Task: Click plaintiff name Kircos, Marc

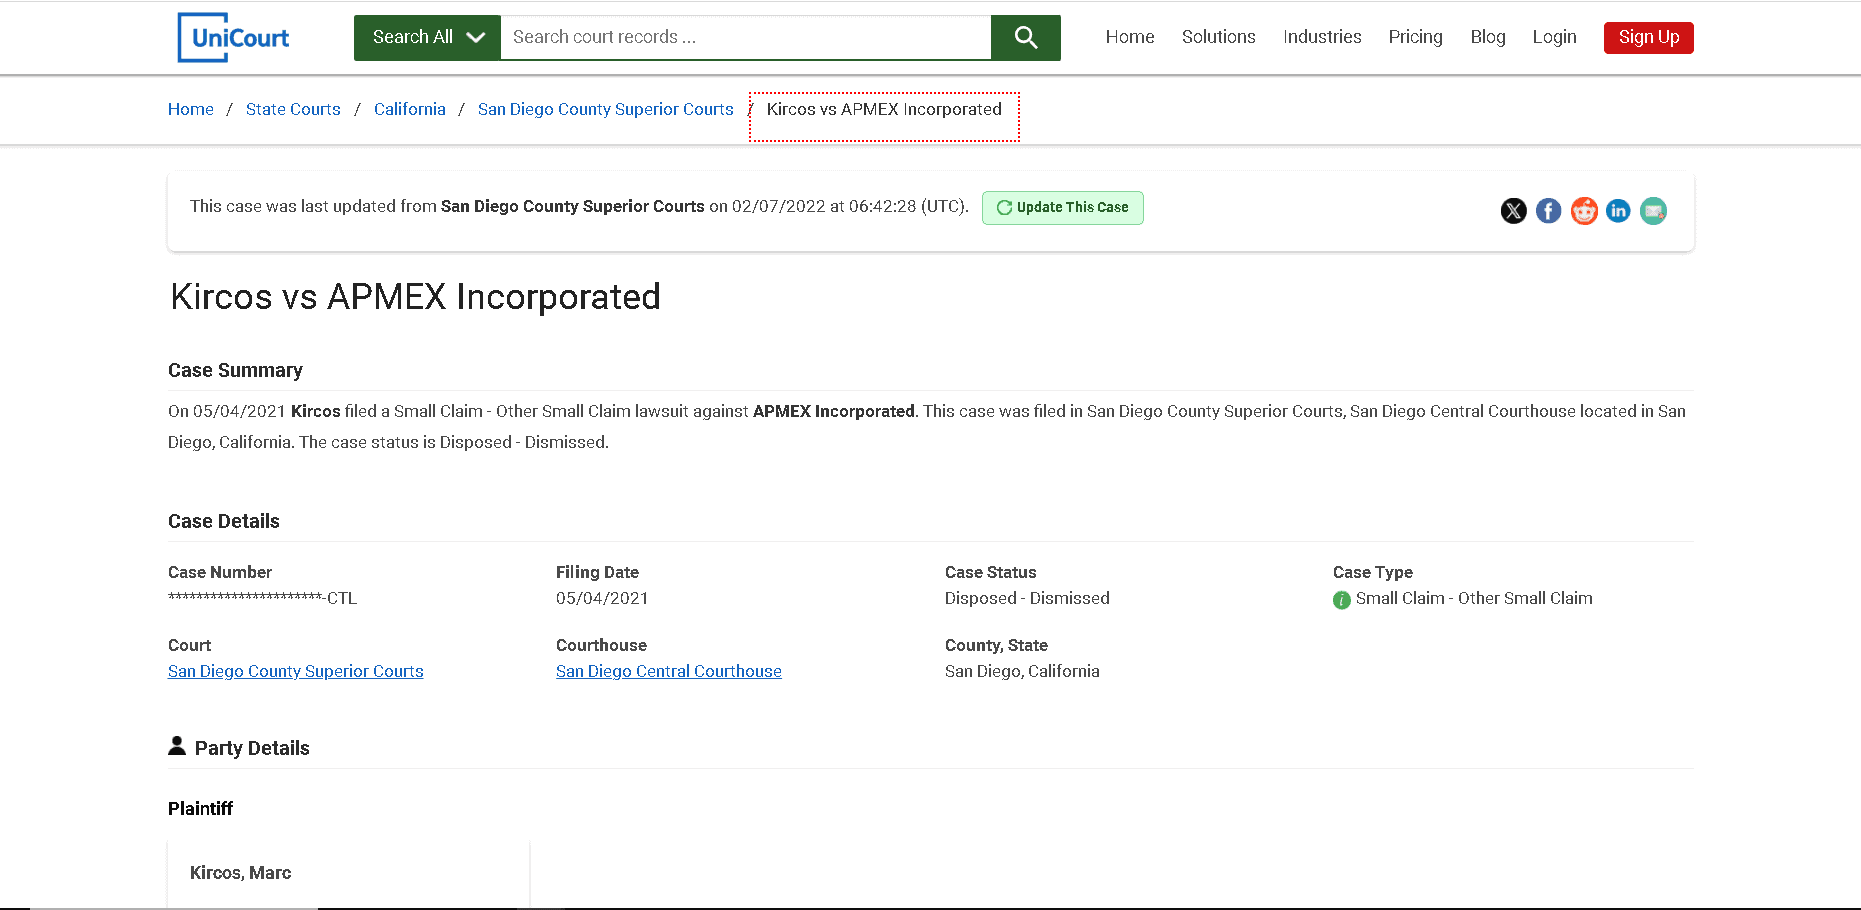Action: (241, 872)
